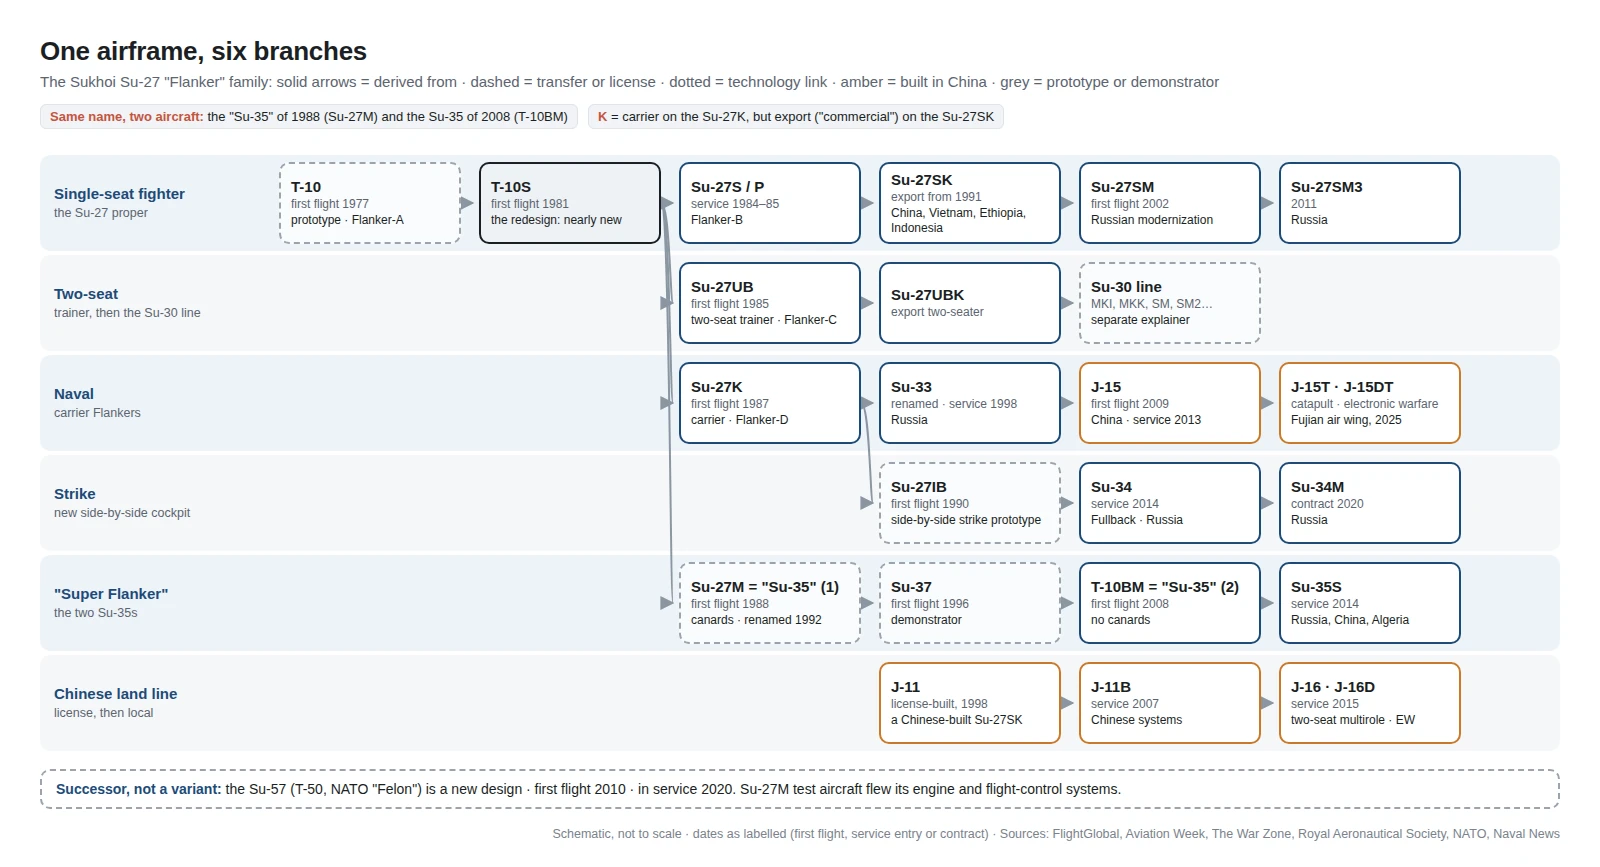Select the J-11 license-built card
The height and width of the screenshot is (867, 1600).
click(x=970, y=703)
